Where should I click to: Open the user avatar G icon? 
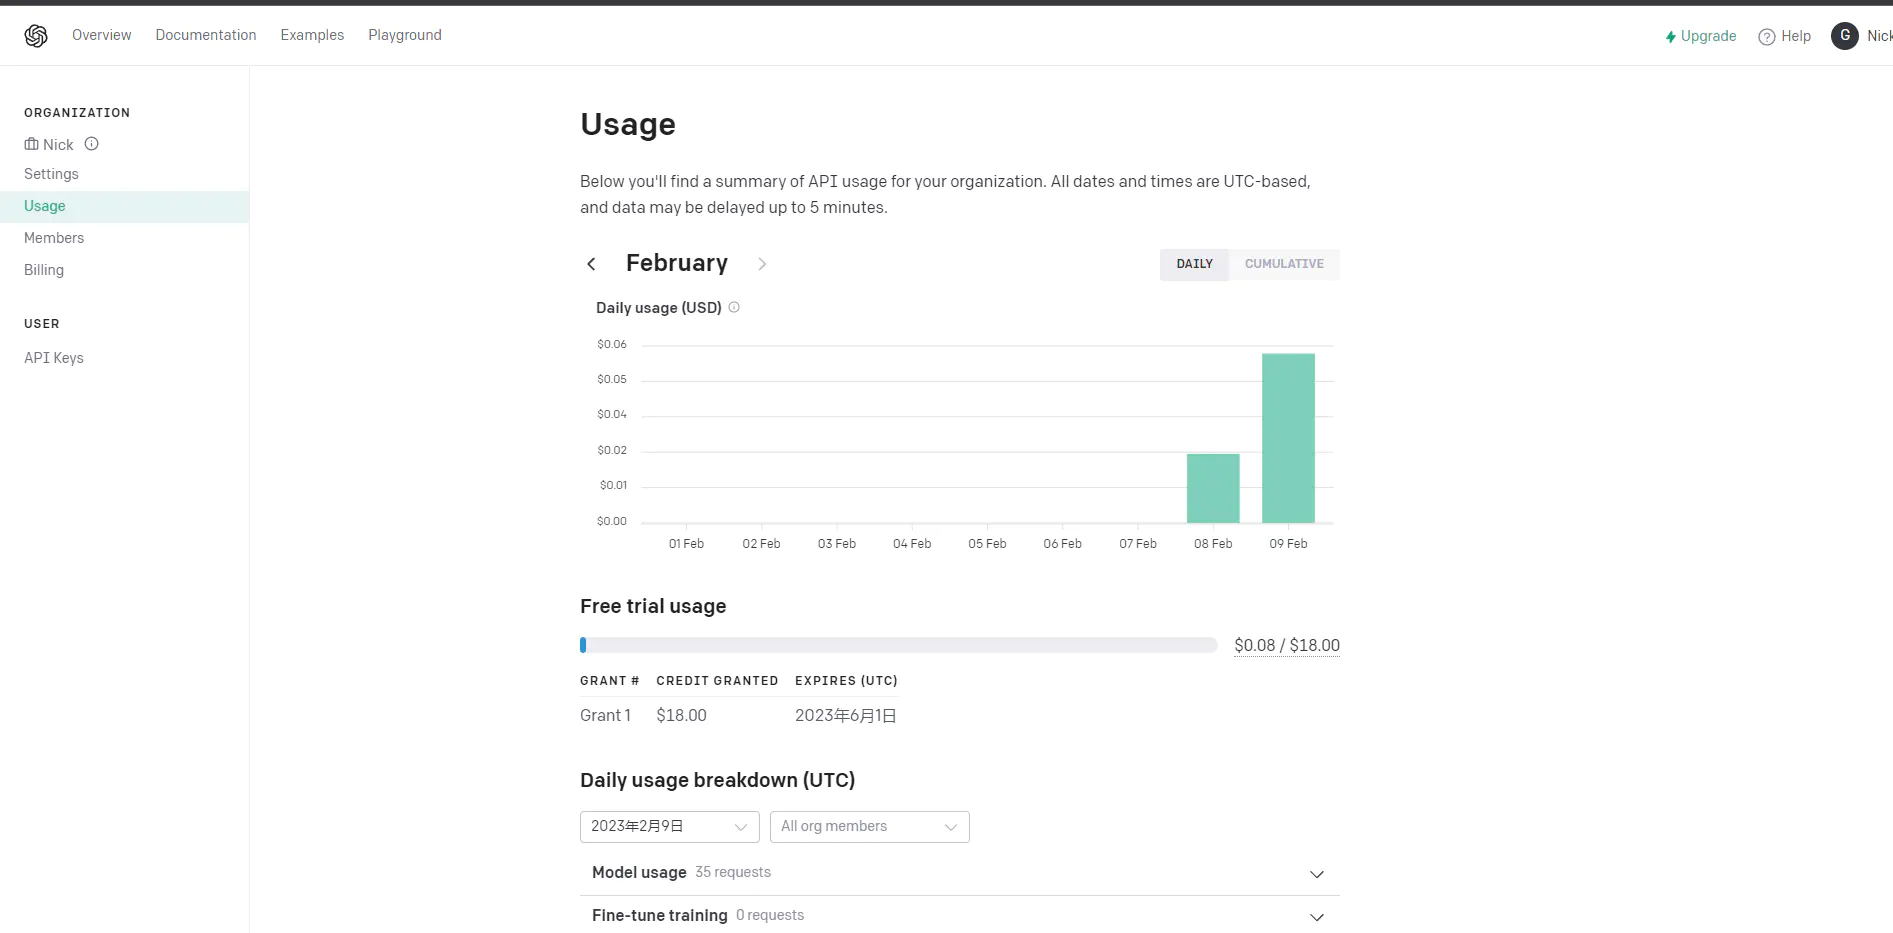(1845, 36)
